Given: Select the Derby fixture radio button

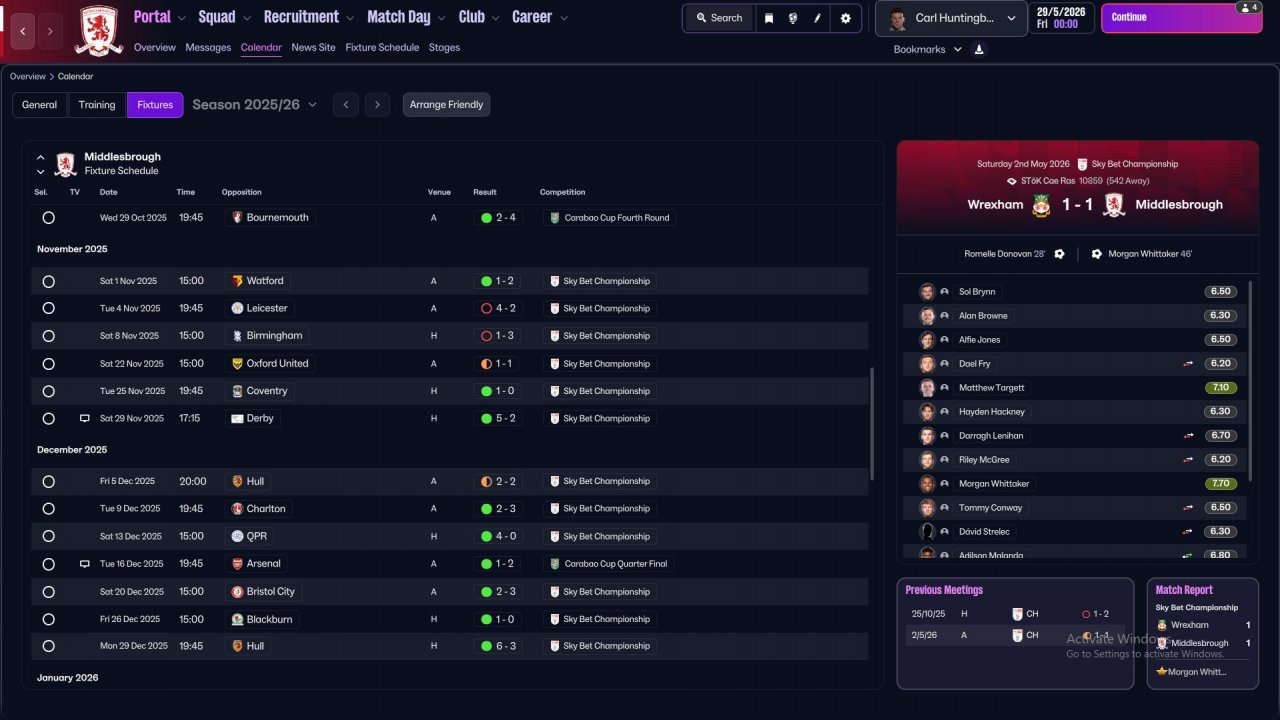Looking at the screenshot, I should (x=48, y=418).
